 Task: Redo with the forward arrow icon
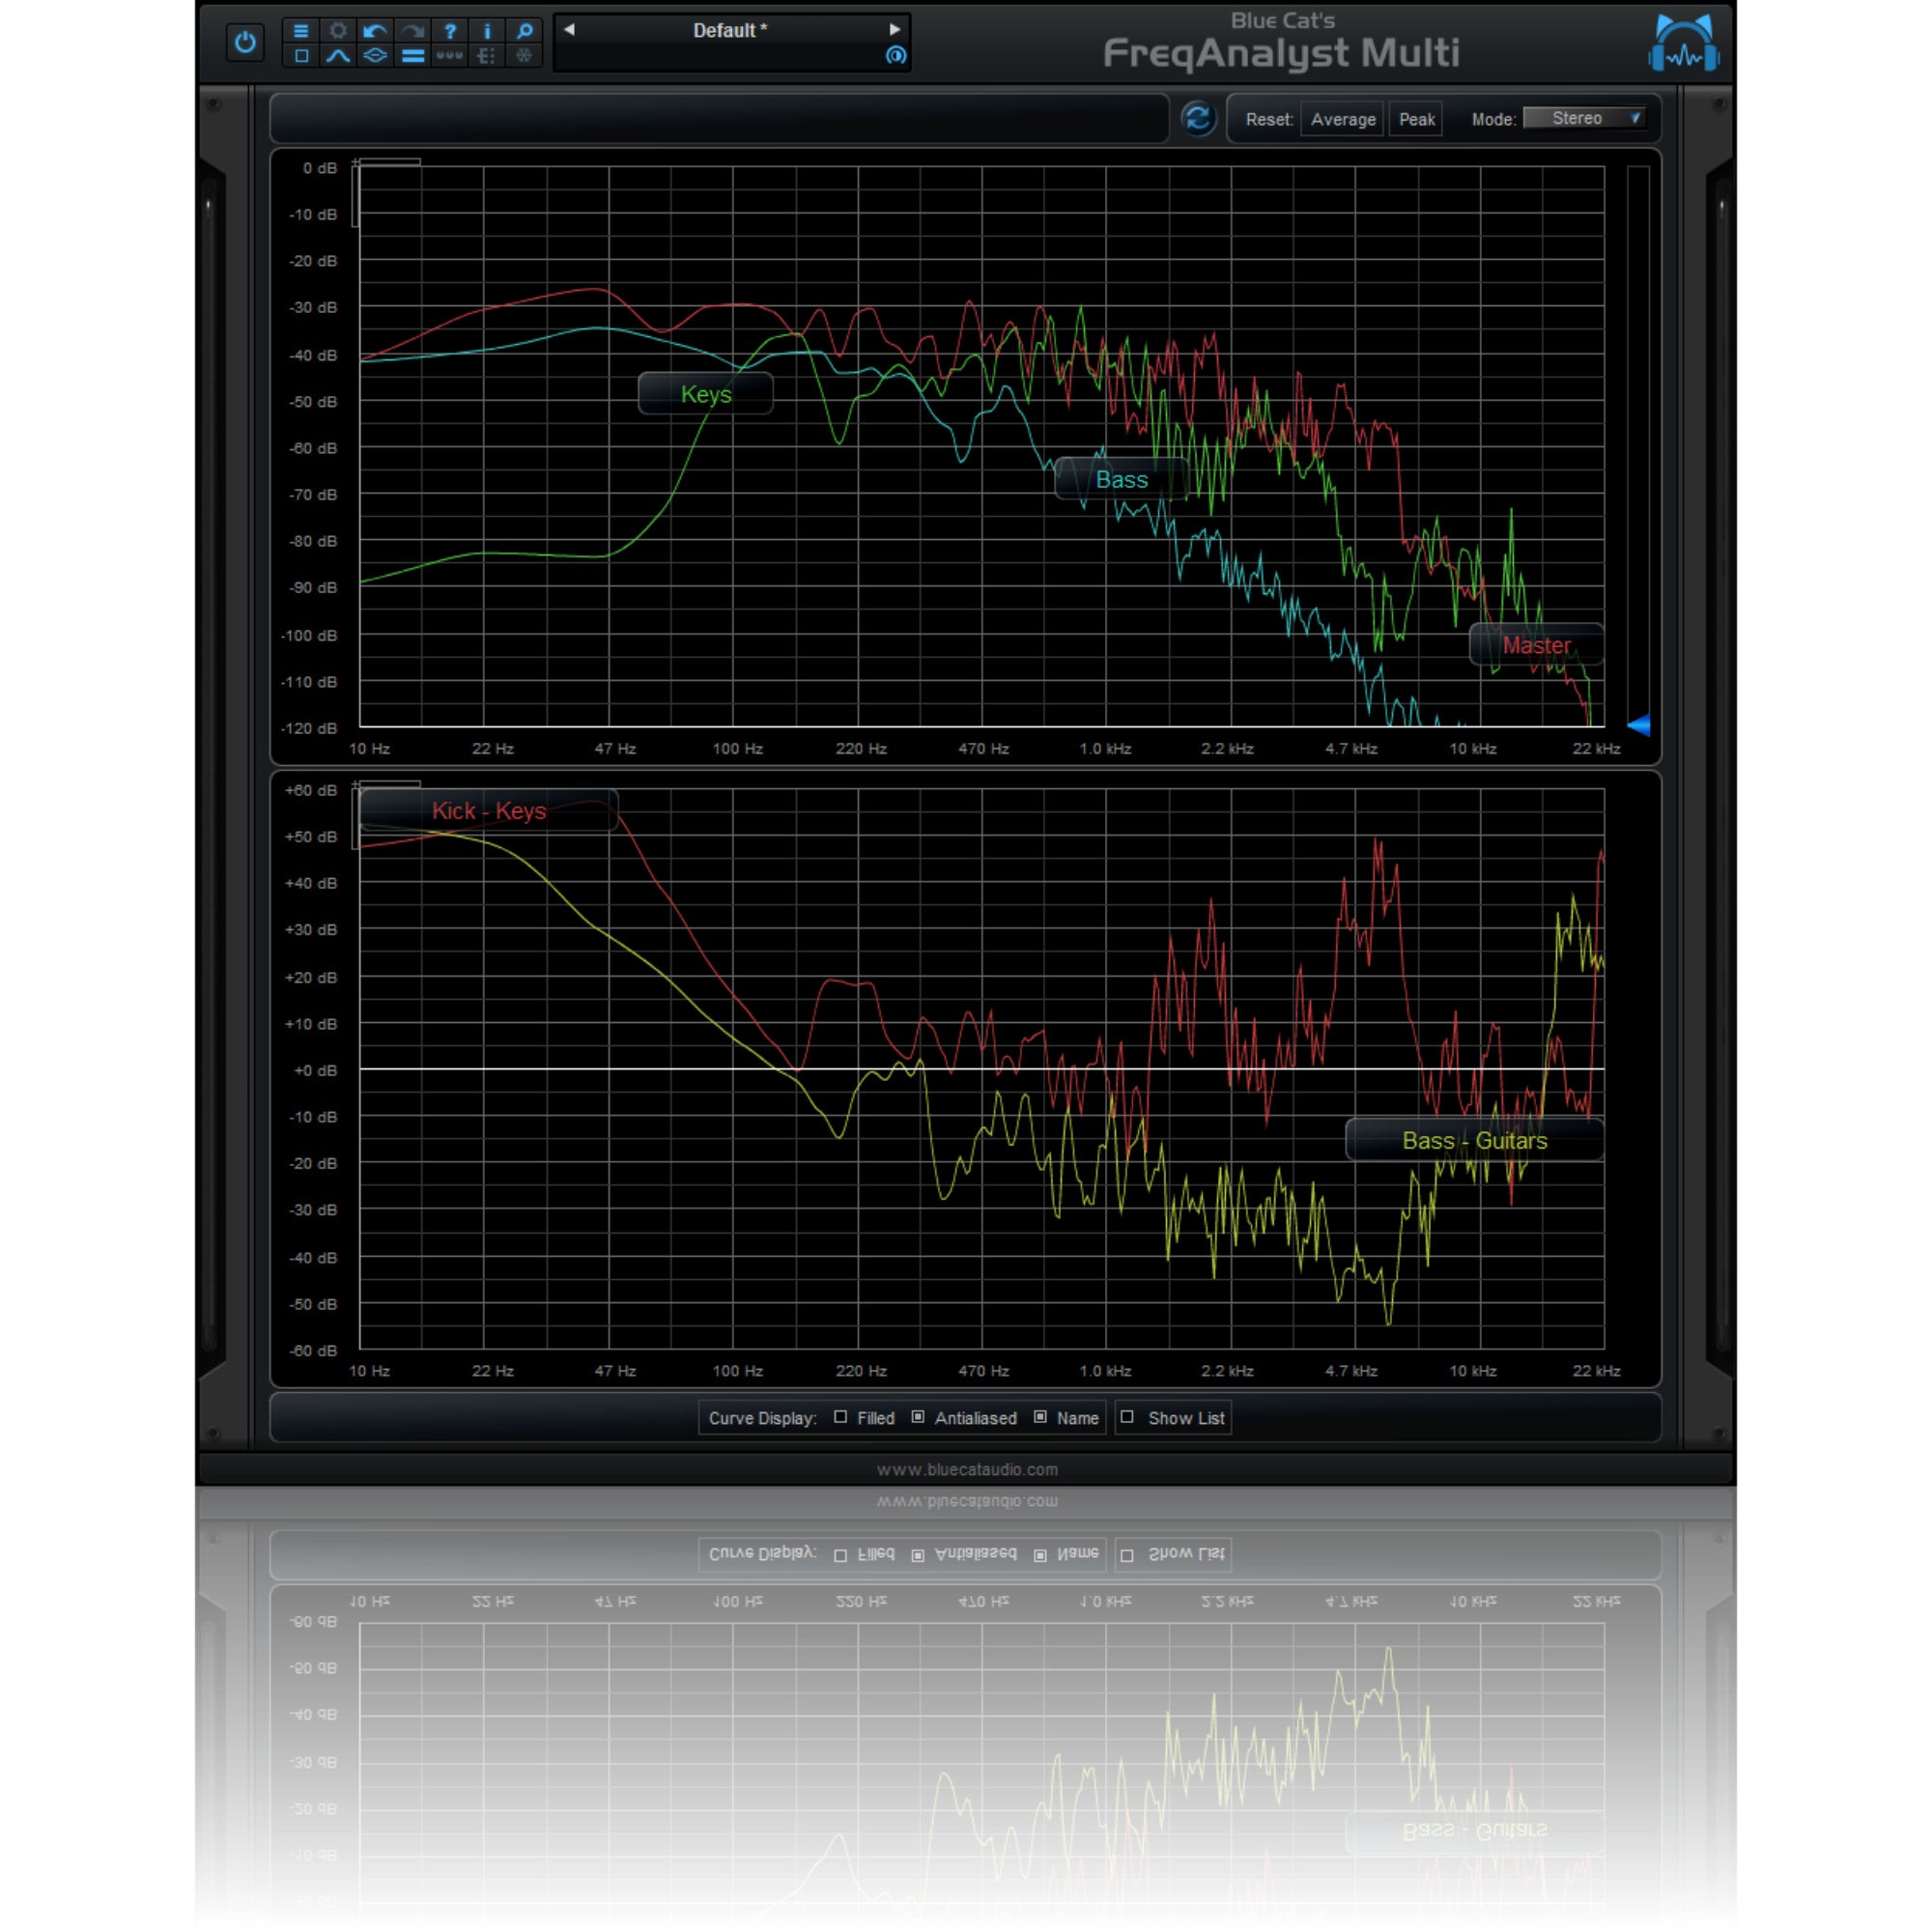412,31
